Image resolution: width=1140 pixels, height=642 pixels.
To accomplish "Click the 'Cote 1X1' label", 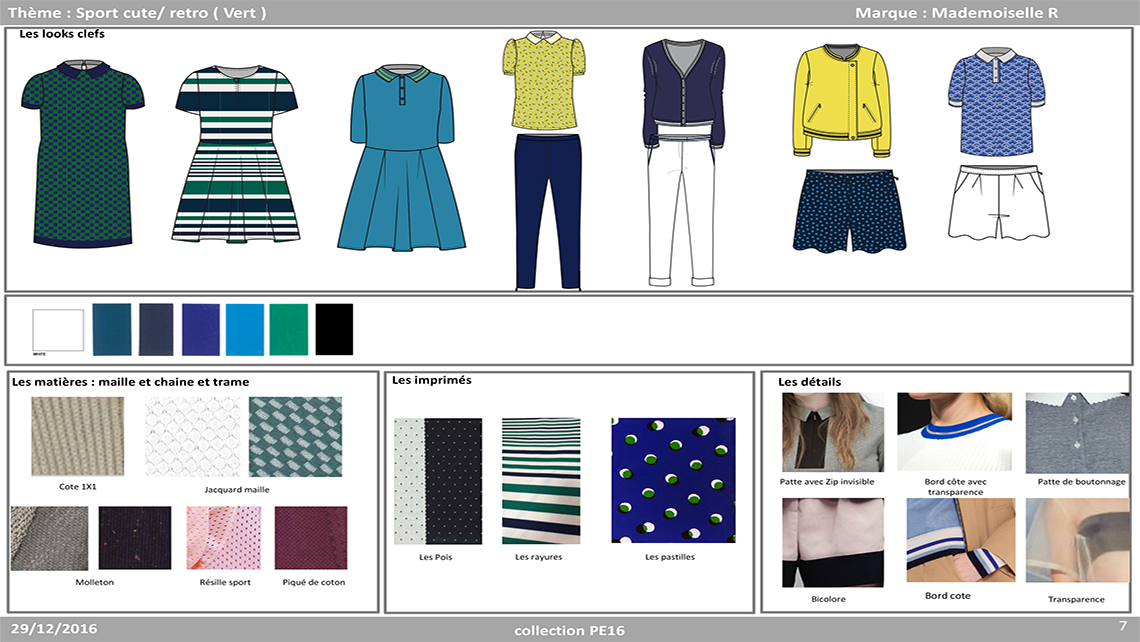I will tap(78, 486).
